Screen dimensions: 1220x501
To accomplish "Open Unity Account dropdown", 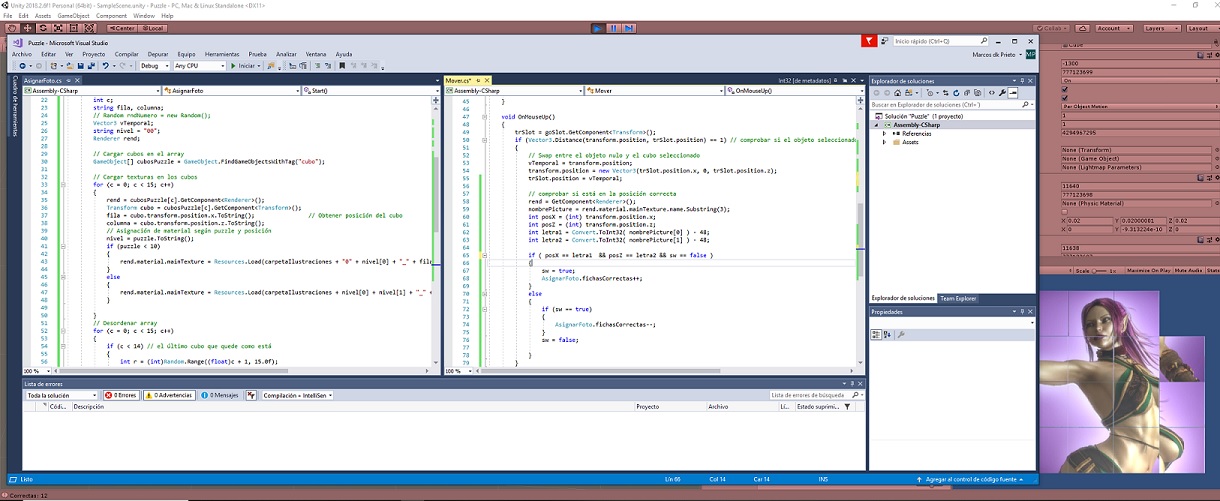I will pyautogui.click(x=1114, y=28).
